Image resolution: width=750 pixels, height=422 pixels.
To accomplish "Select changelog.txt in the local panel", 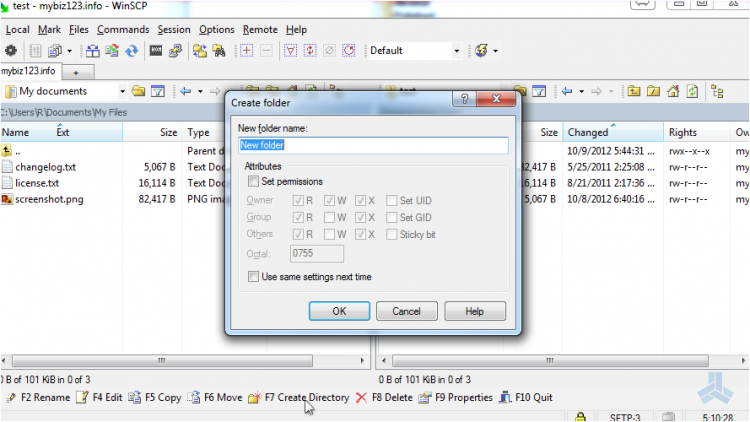I will click(45, 167).
